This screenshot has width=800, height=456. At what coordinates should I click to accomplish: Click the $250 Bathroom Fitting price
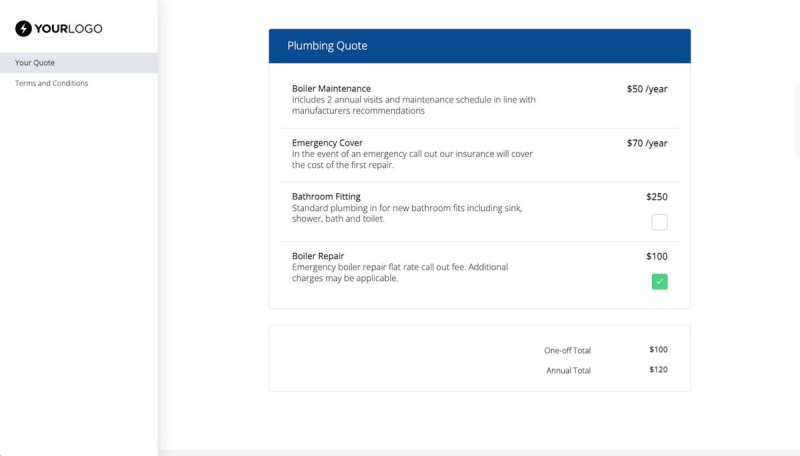[656, 197]
